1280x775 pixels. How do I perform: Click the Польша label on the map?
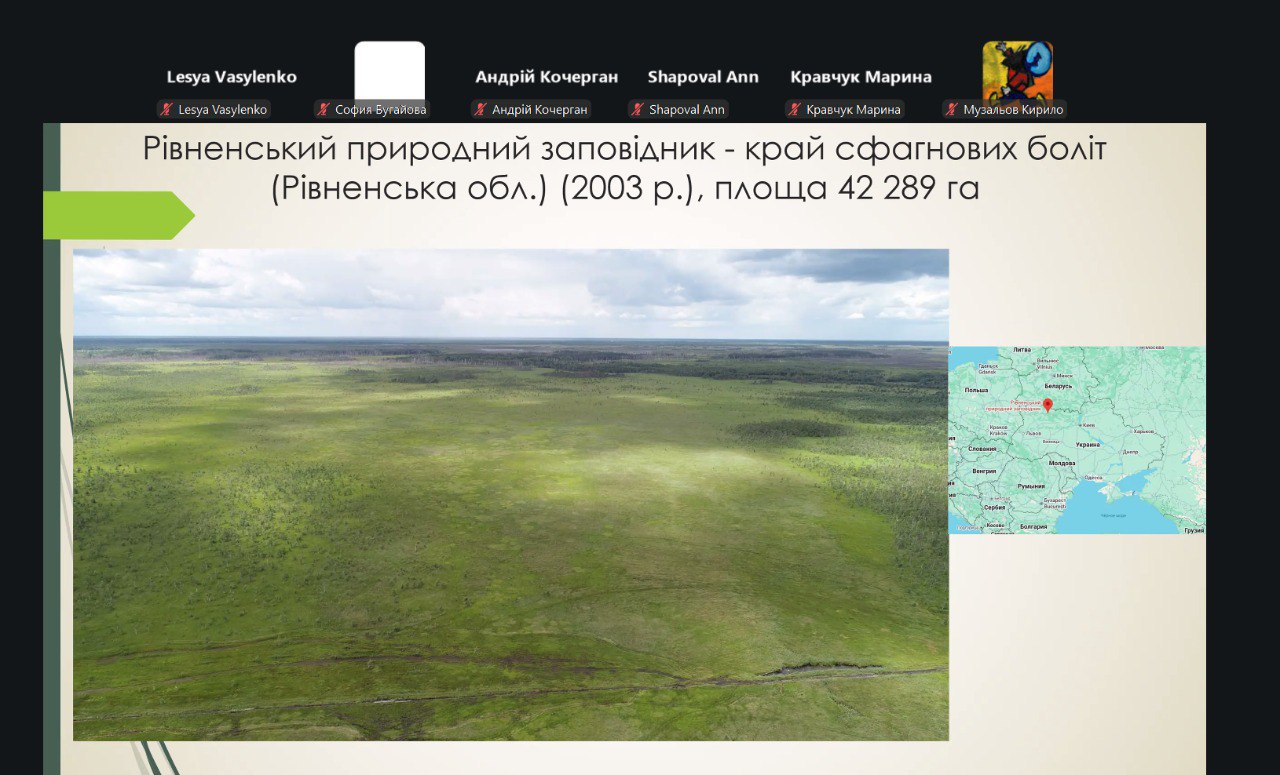point(974,390)
